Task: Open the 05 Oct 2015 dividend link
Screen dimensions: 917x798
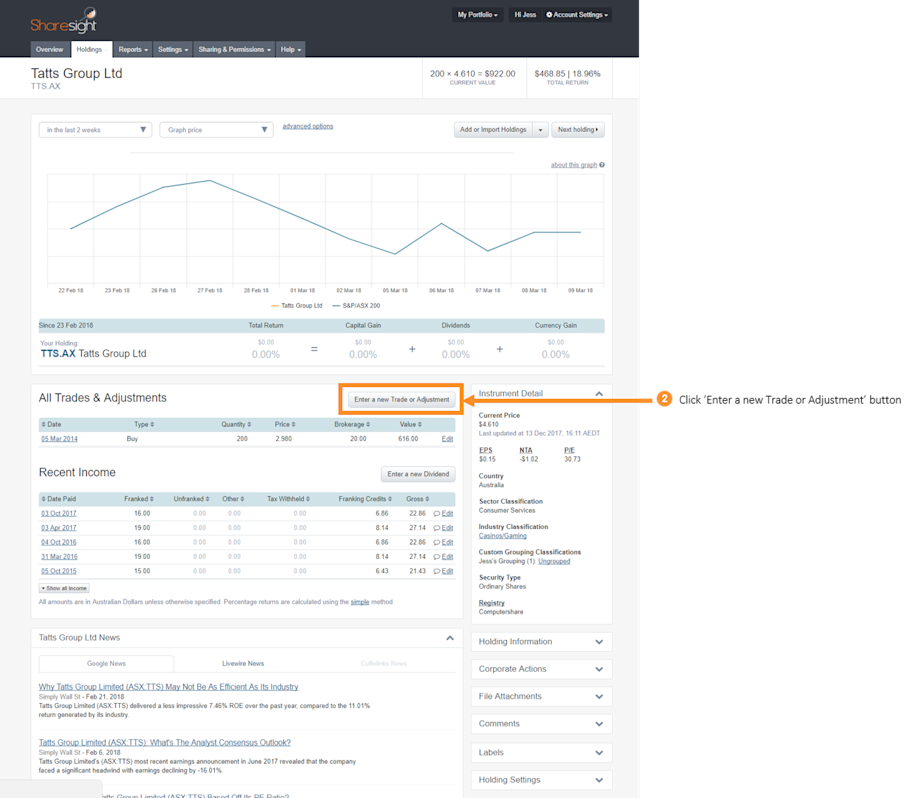Action: pyautogui.click(x=58, y=571)
